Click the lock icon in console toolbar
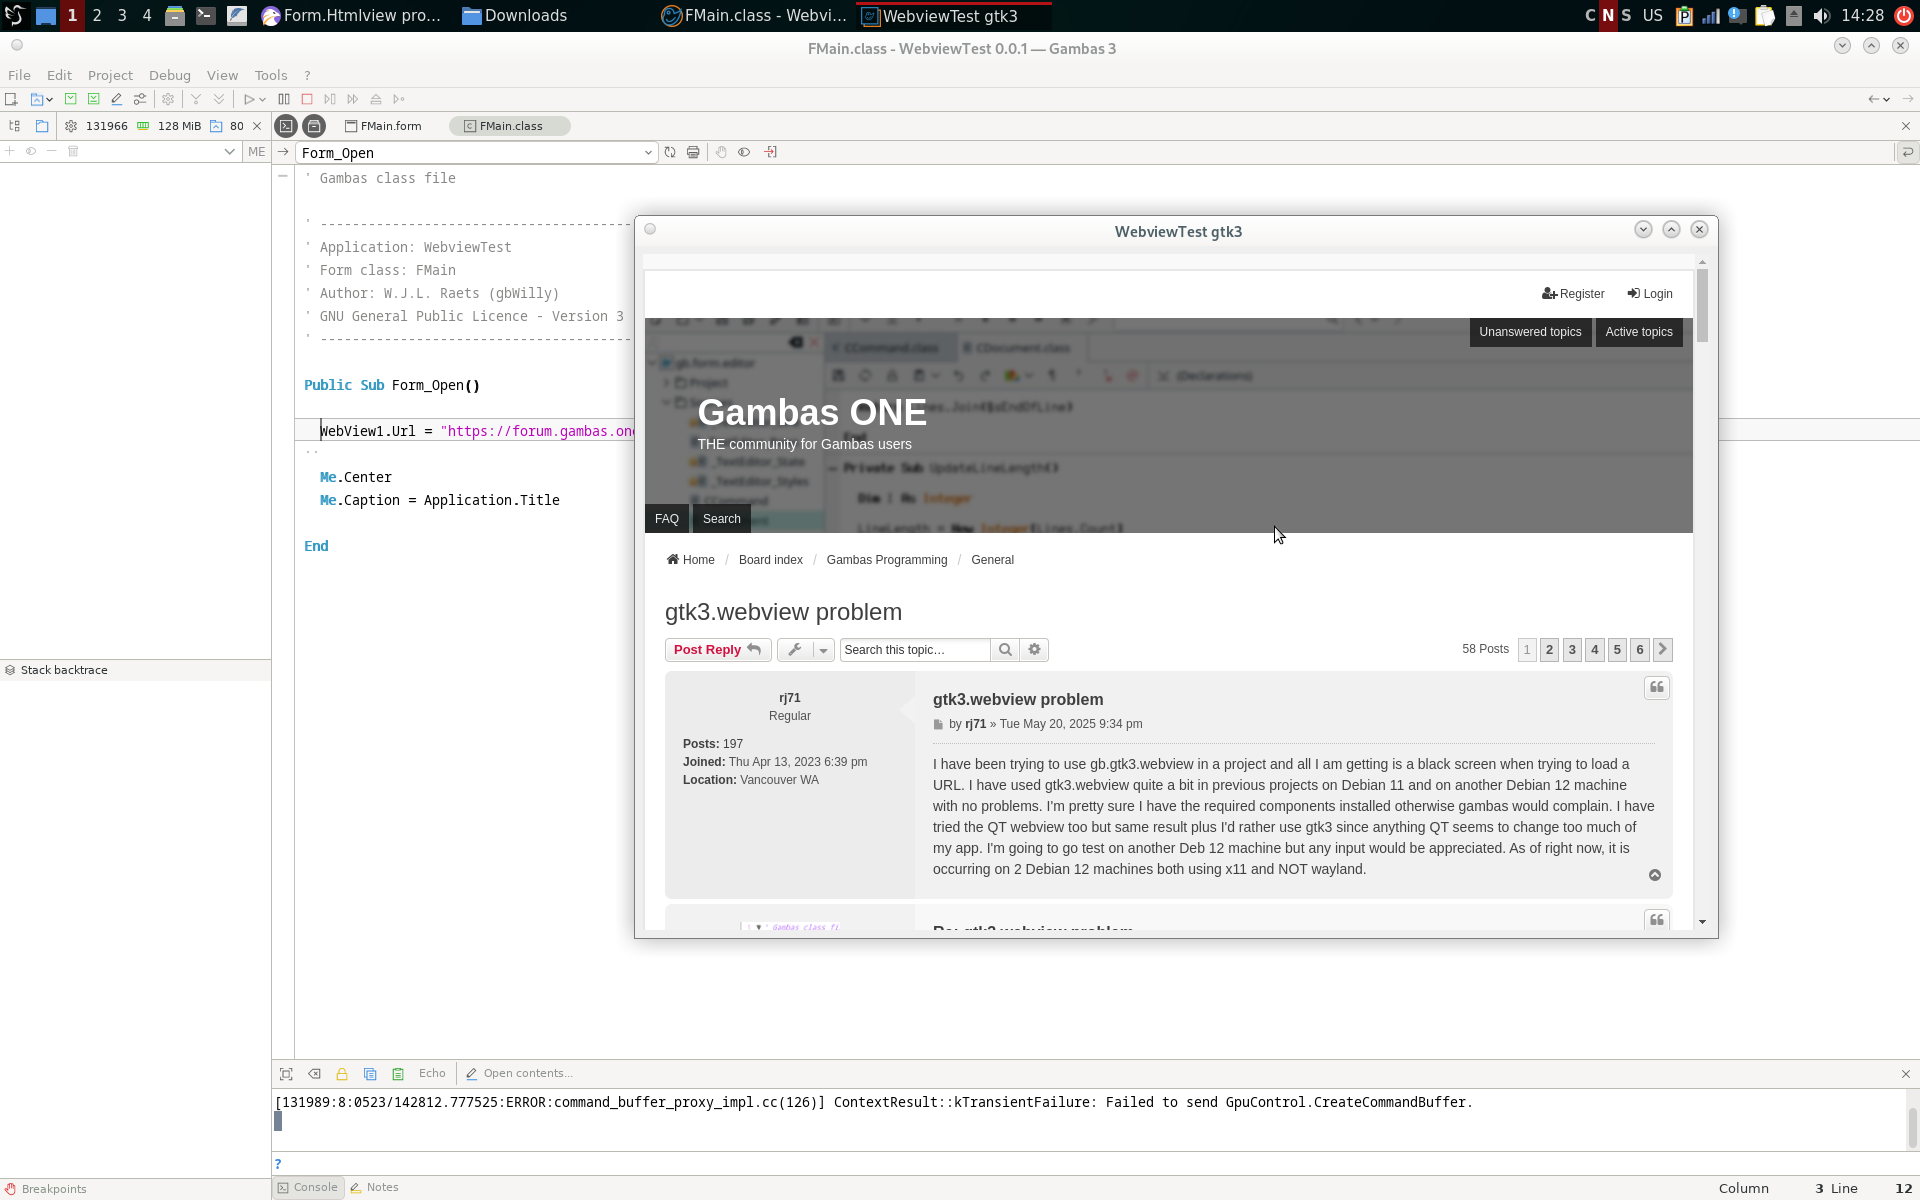 coord(342,1073)
